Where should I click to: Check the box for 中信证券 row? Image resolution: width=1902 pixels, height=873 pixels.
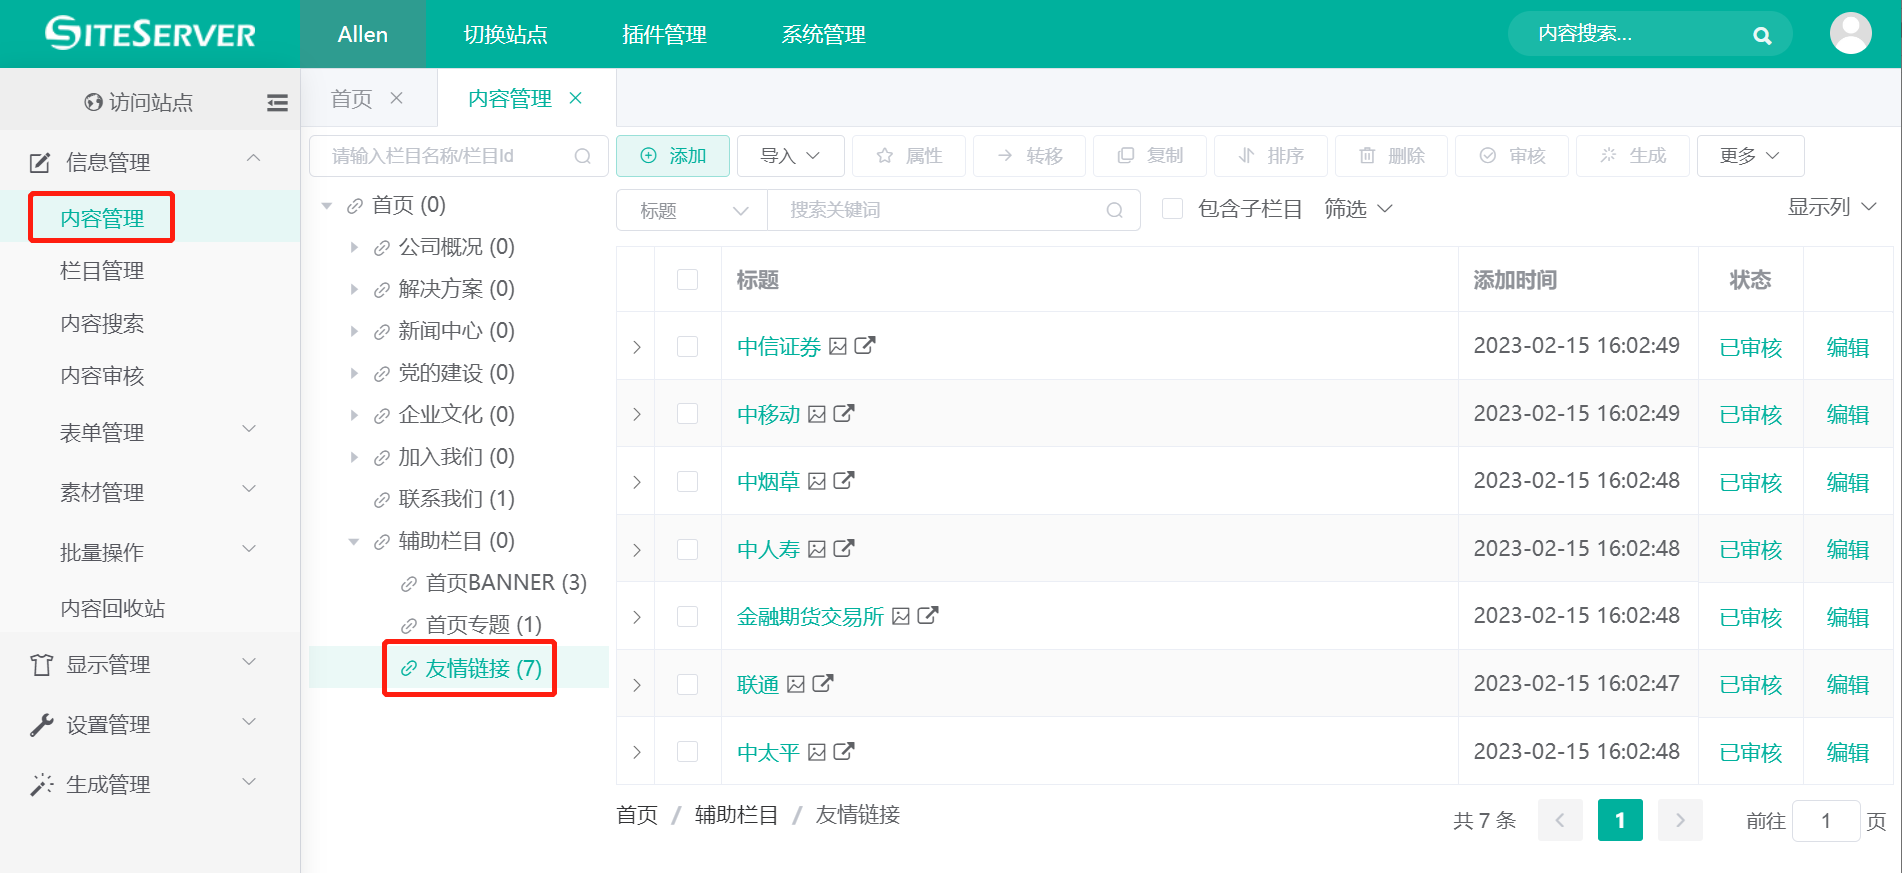coord(687,346)
